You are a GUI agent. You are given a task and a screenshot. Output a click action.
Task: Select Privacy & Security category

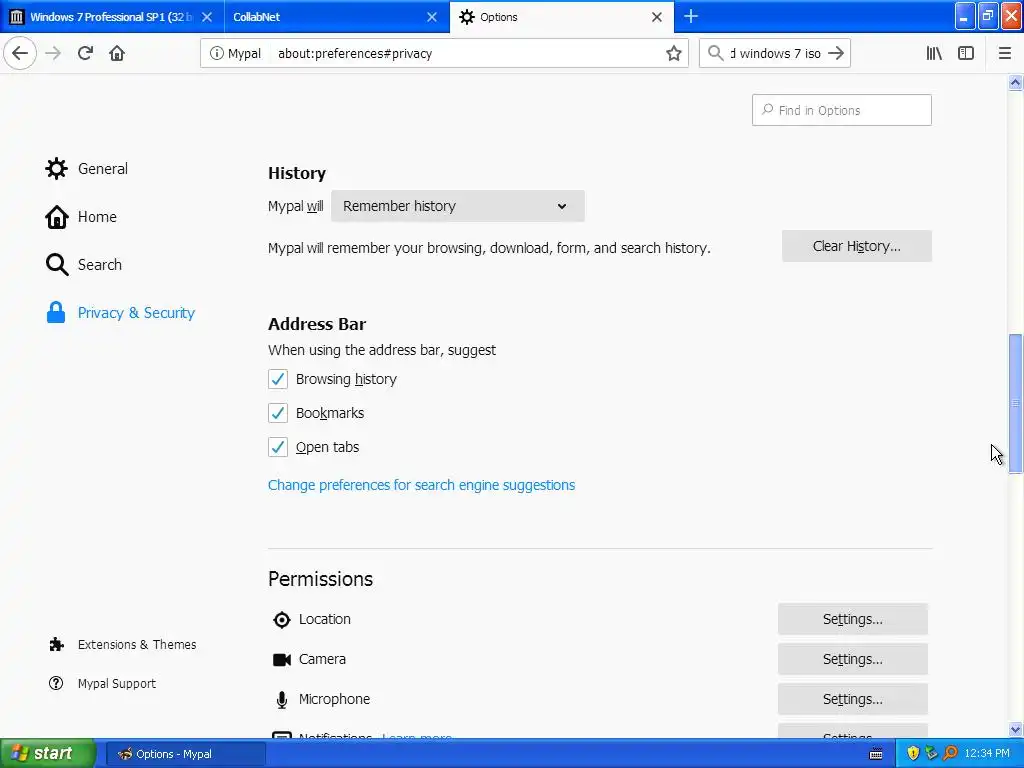[x=121, y=313]
